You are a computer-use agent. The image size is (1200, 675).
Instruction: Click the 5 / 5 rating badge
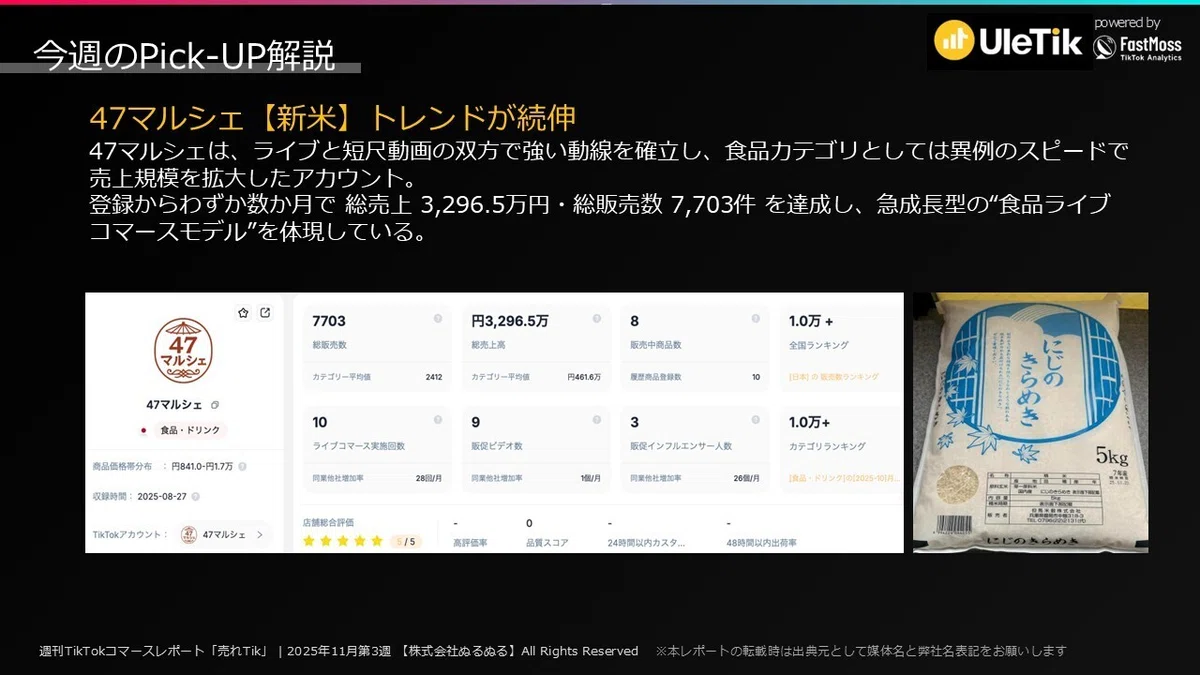tap(405, 541)
